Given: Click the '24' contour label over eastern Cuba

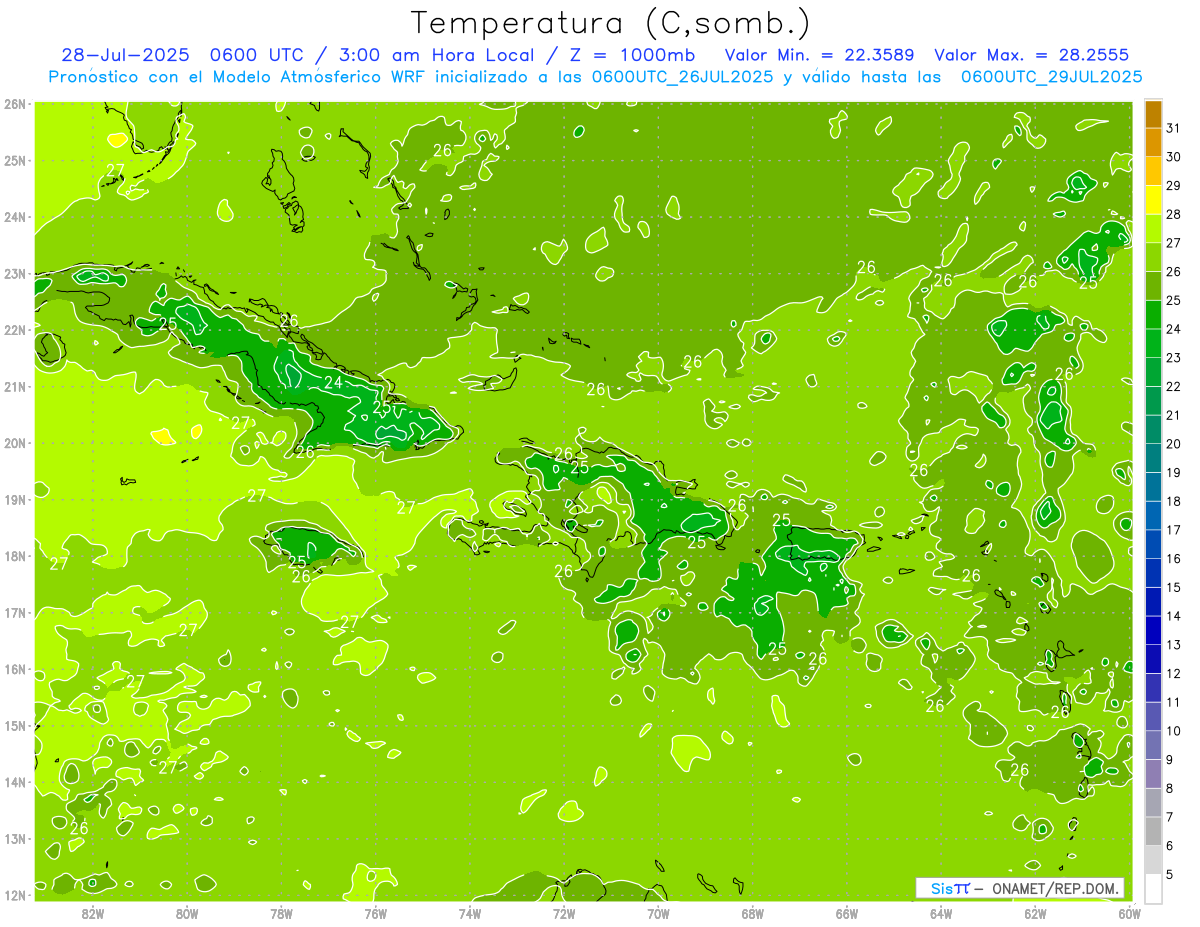Looking at the screenshot, I should coord(333,382).
